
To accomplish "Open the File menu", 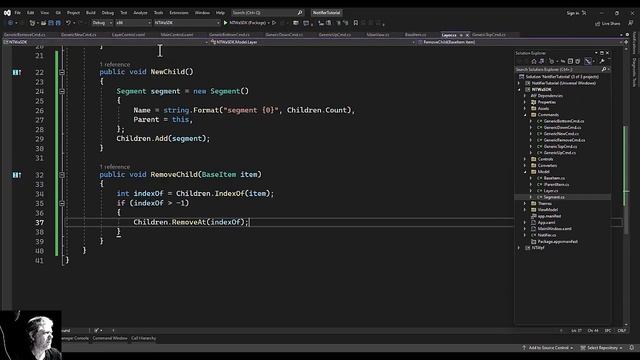I will point(18,13).
